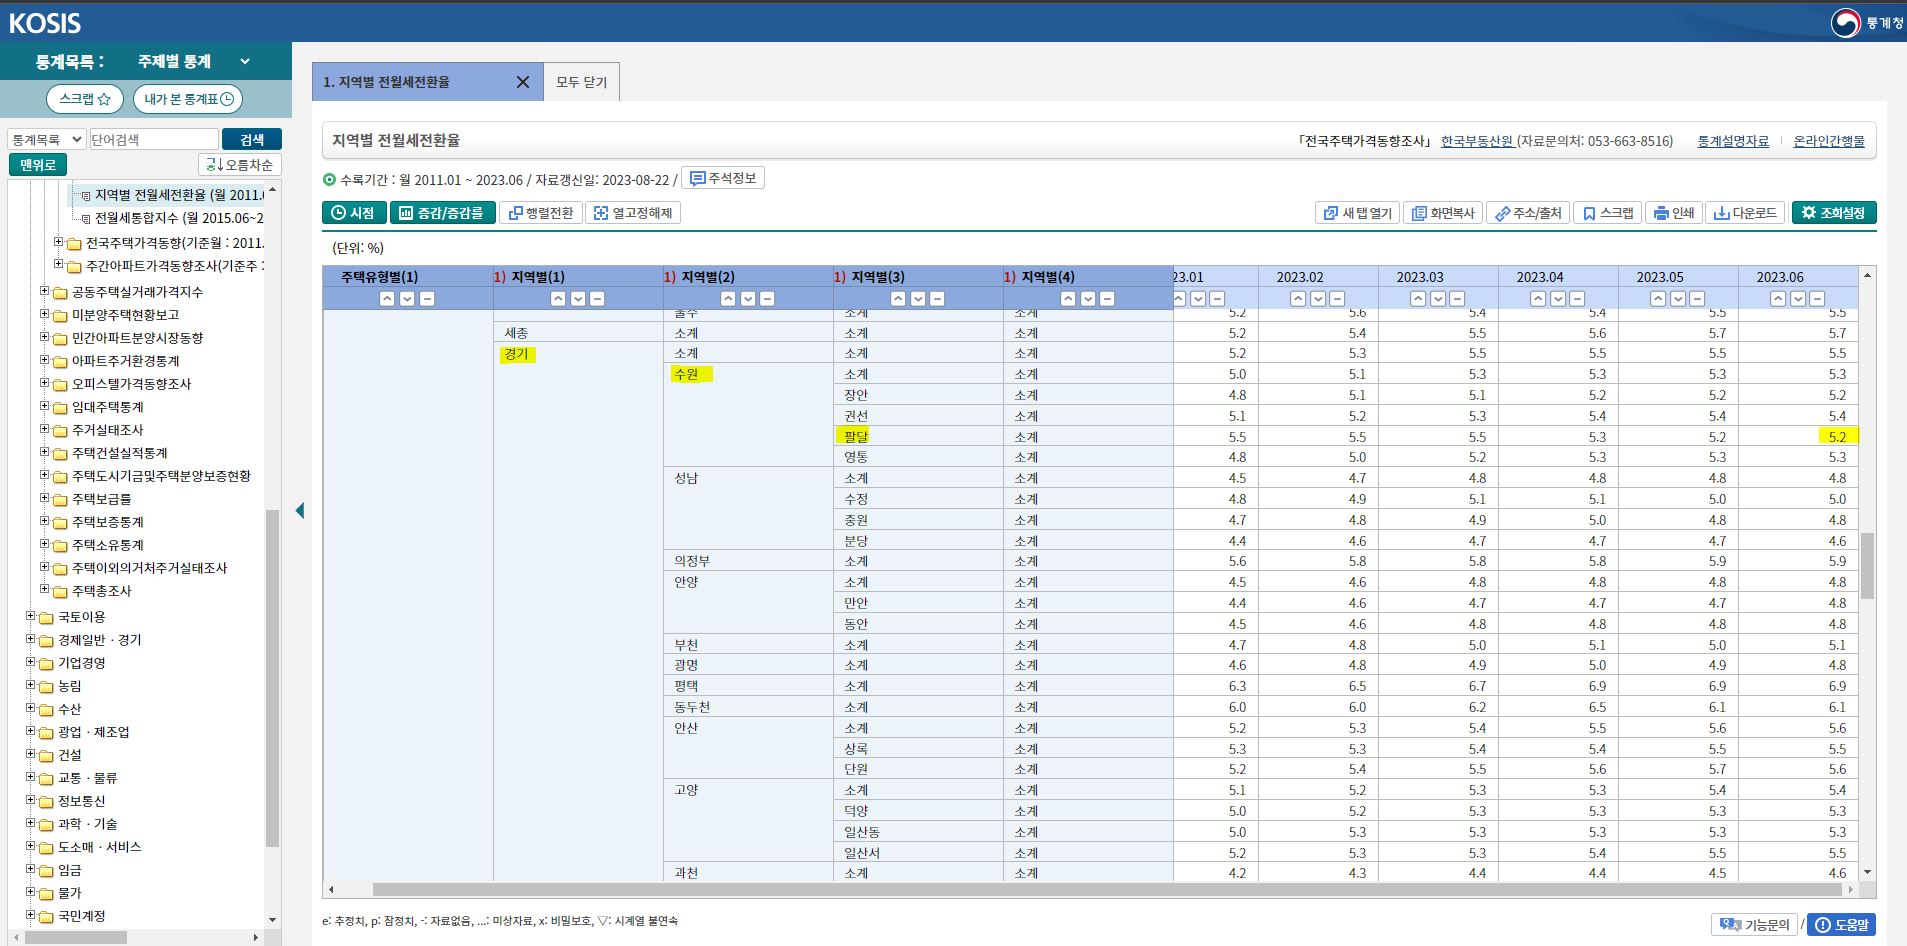
Task: Expand the 임대주택통계 folder
Action: tap(45, 406)
